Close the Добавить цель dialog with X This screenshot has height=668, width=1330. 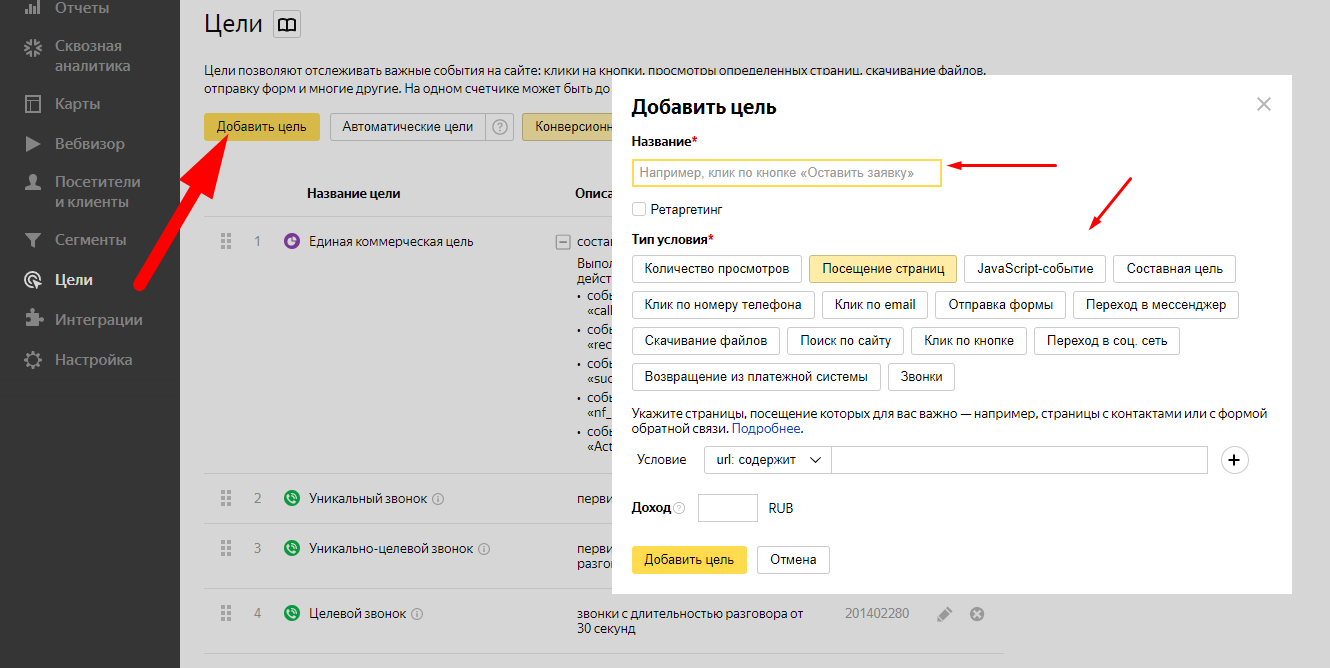pyautogui.click(x=1264, y=104)
